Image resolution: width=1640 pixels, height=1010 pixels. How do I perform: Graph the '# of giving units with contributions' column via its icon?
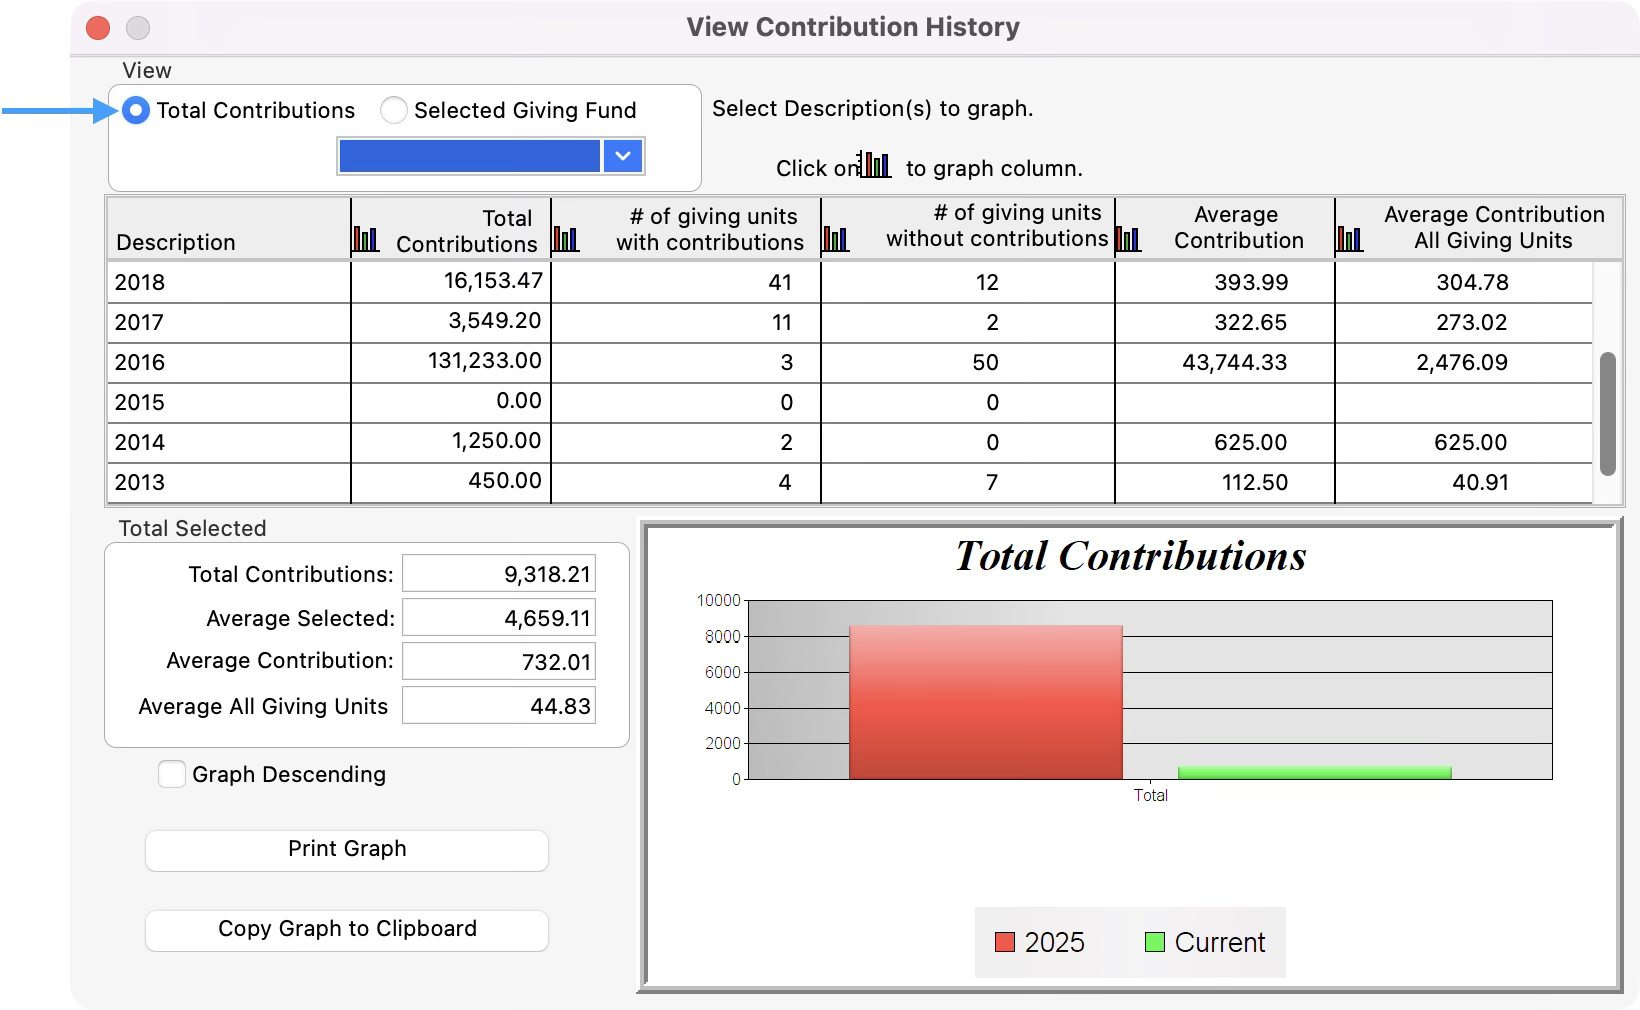[565, 239]
